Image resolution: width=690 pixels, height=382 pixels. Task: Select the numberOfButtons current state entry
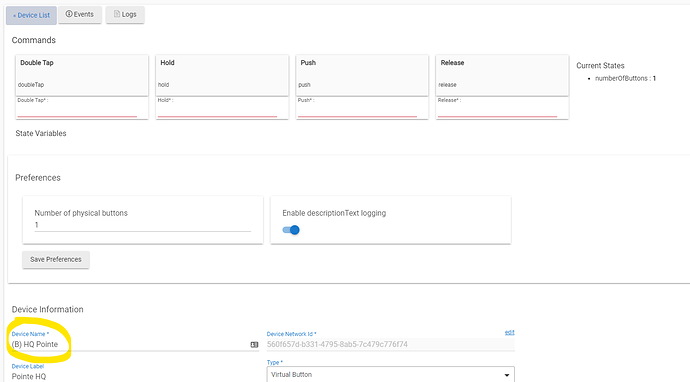pyautogui.click(x=625, y=78)
